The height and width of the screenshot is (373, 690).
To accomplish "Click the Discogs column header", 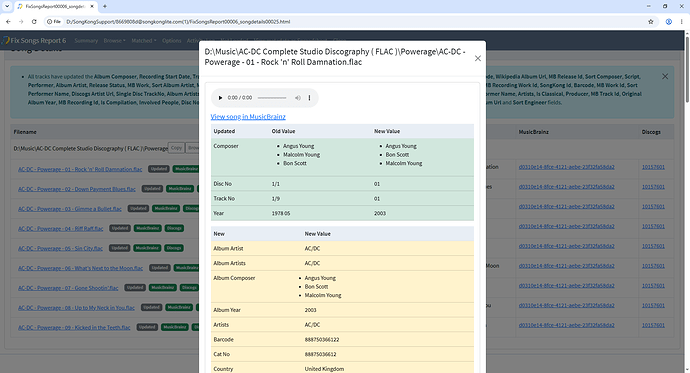I will (x=651, y=132).
